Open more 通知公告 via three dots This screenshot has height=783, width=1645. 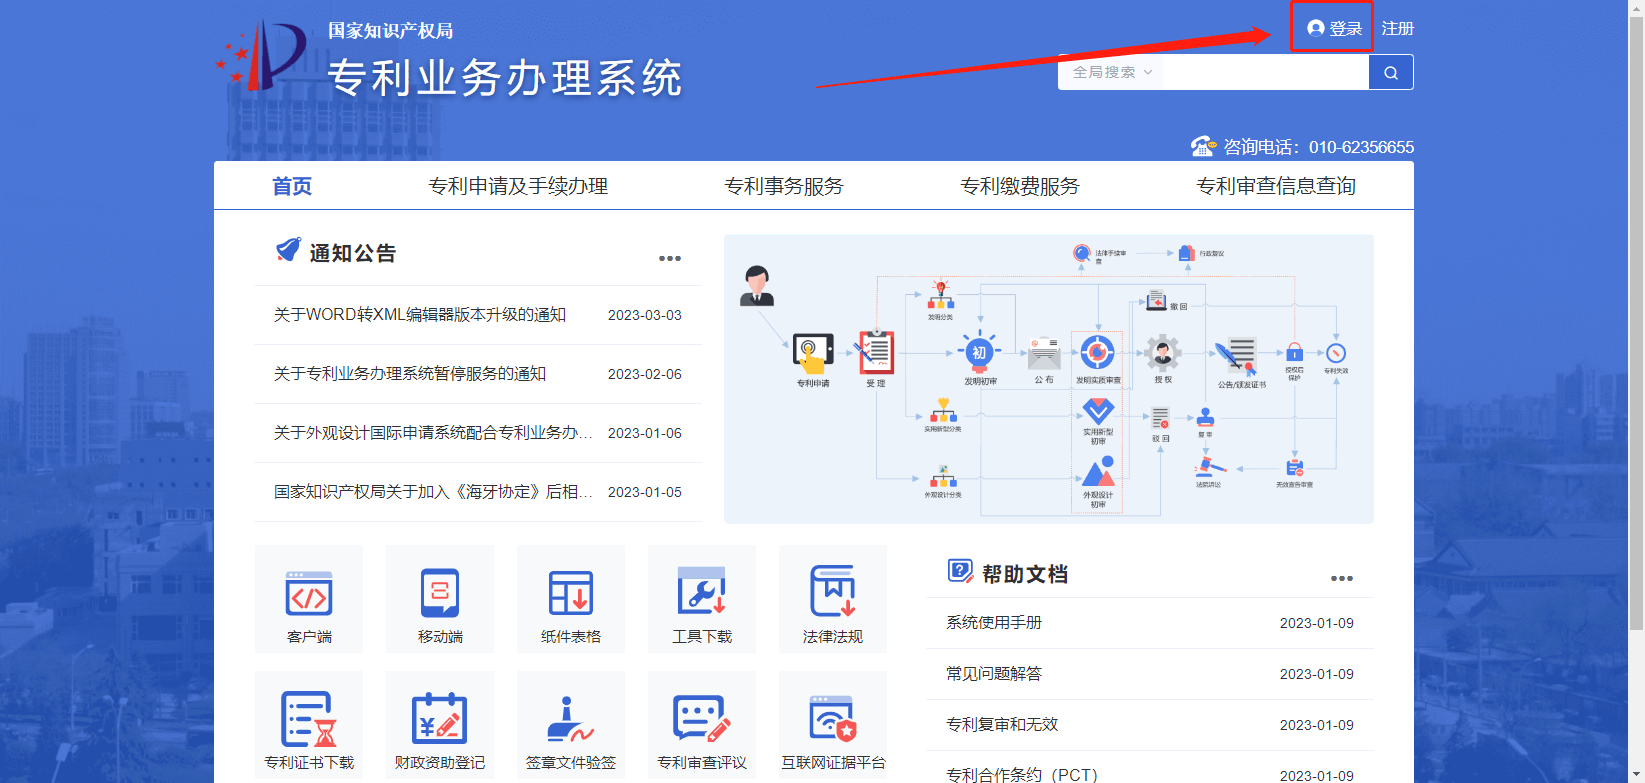point(670,258)
